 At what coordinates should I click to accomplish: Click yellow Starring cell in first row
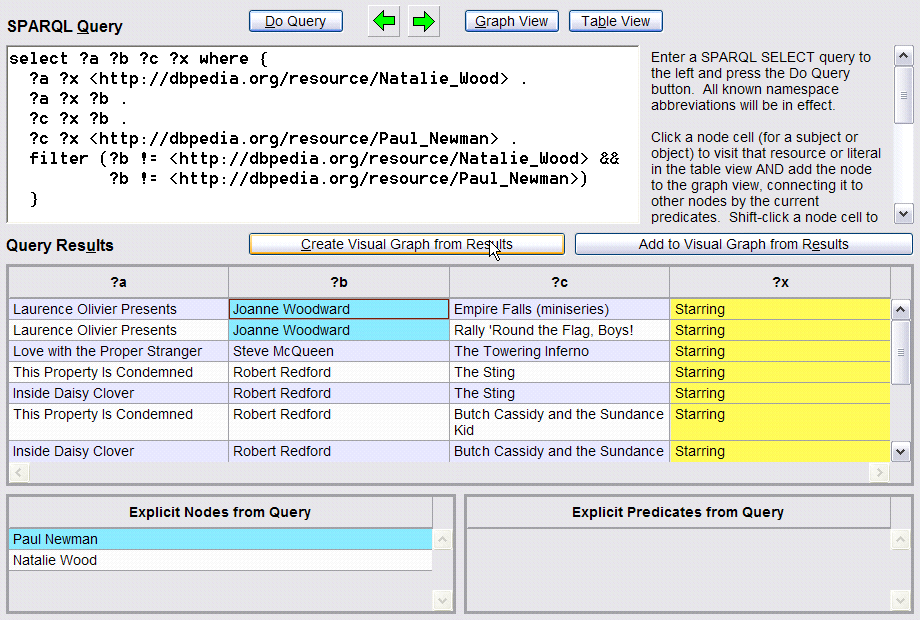(x=779, y=309)
